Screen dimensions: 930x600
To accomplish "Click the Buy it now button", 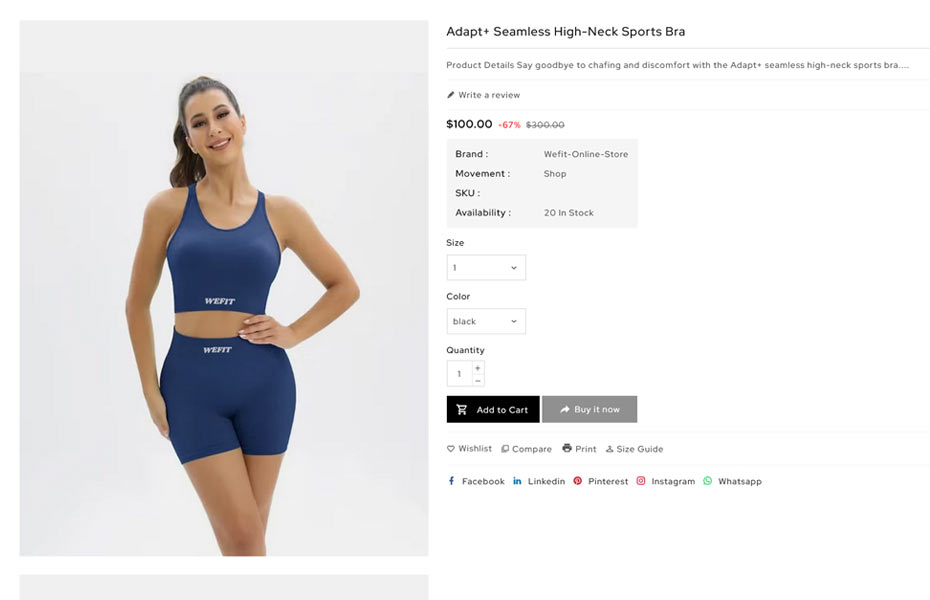I will tap(590, 409).
